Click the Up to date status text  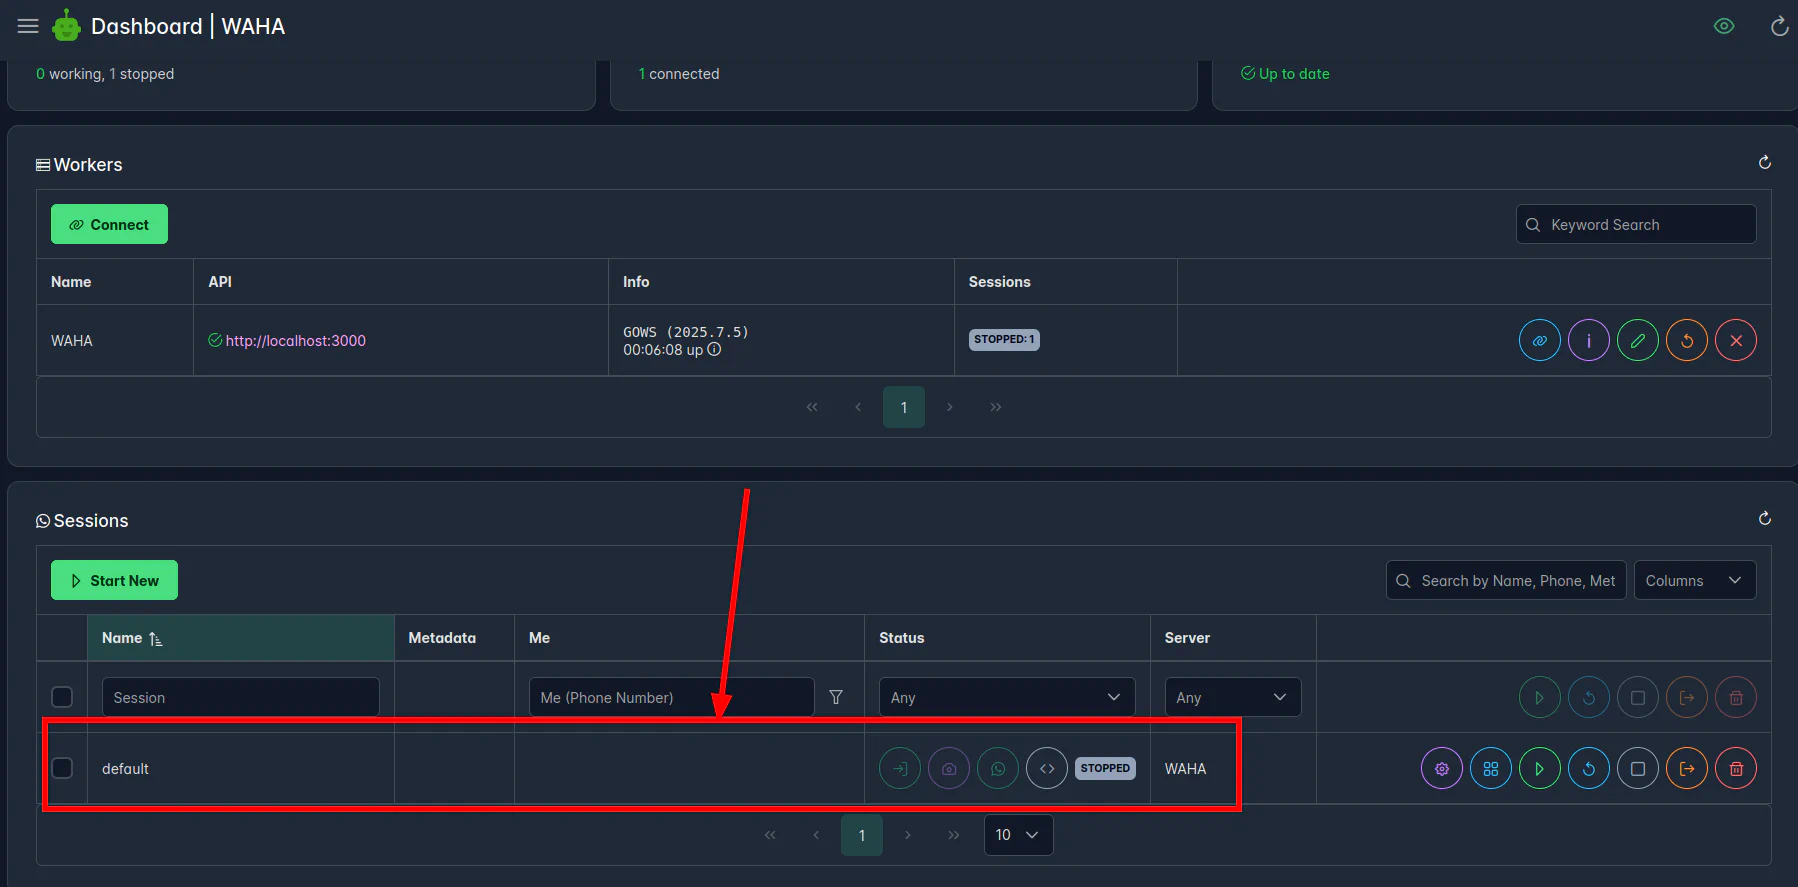click(1294, 73)
